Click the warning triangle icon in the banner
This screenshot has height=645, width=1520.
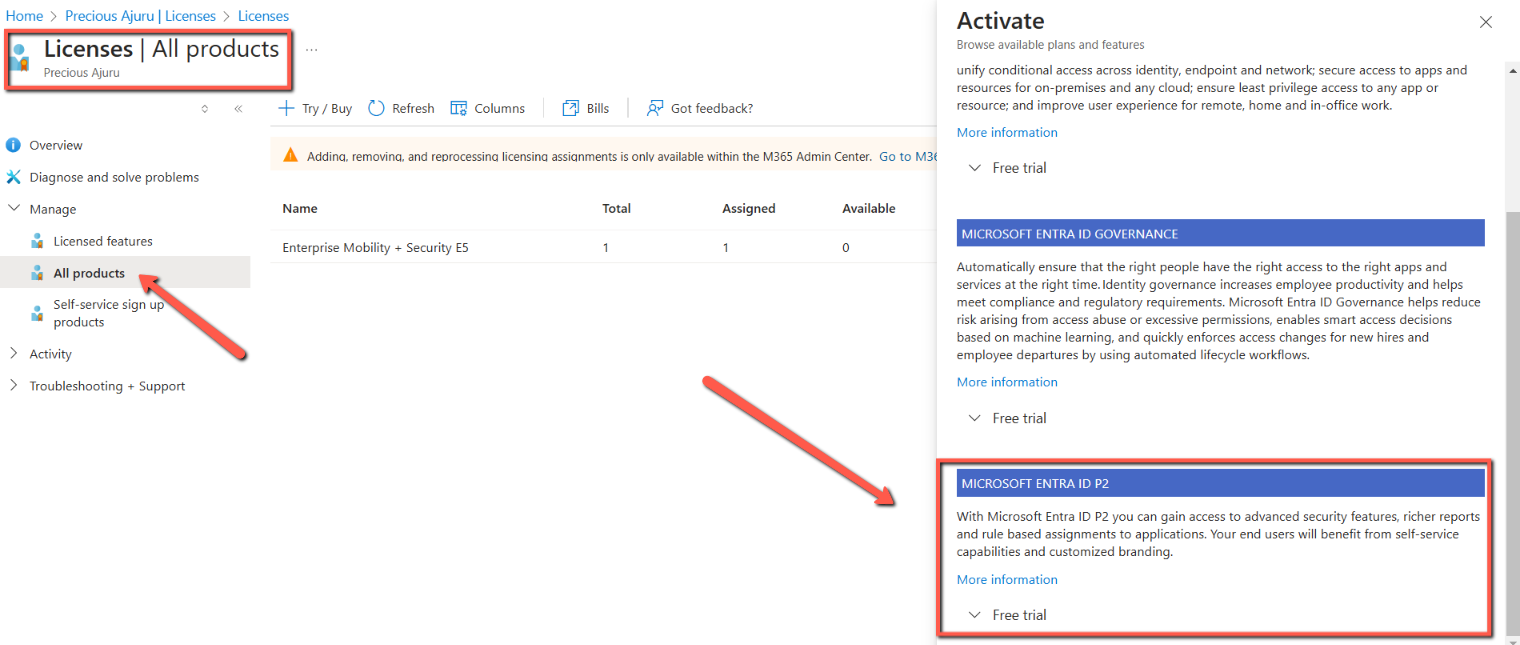[x=290, y=156]
